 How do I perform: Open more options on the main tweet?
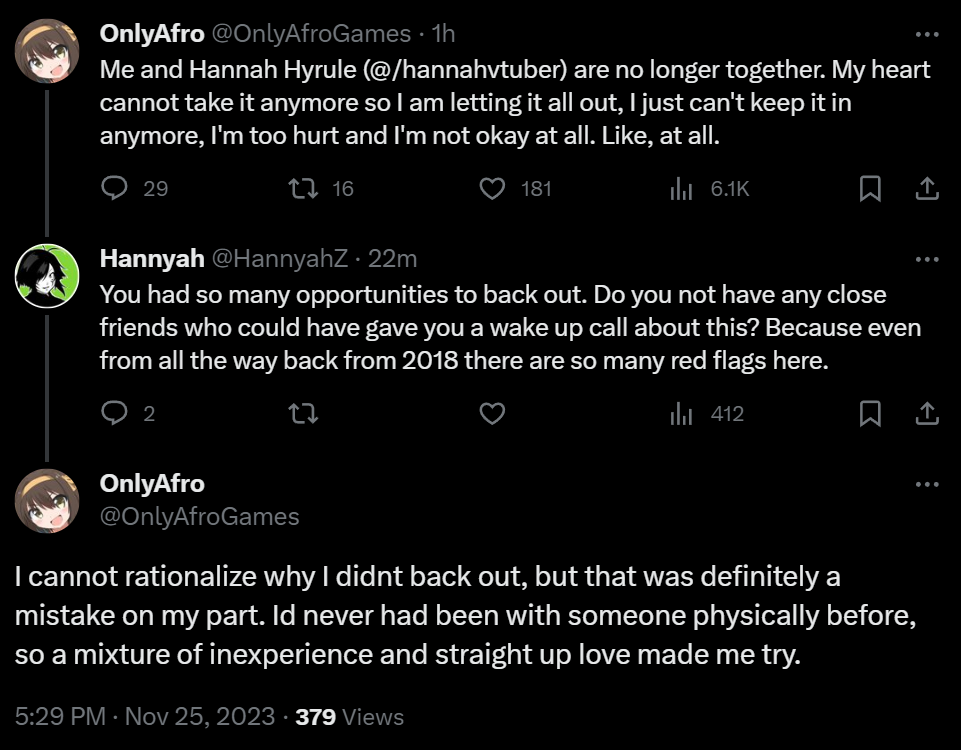pyautogui.click(x=927, y=484)
